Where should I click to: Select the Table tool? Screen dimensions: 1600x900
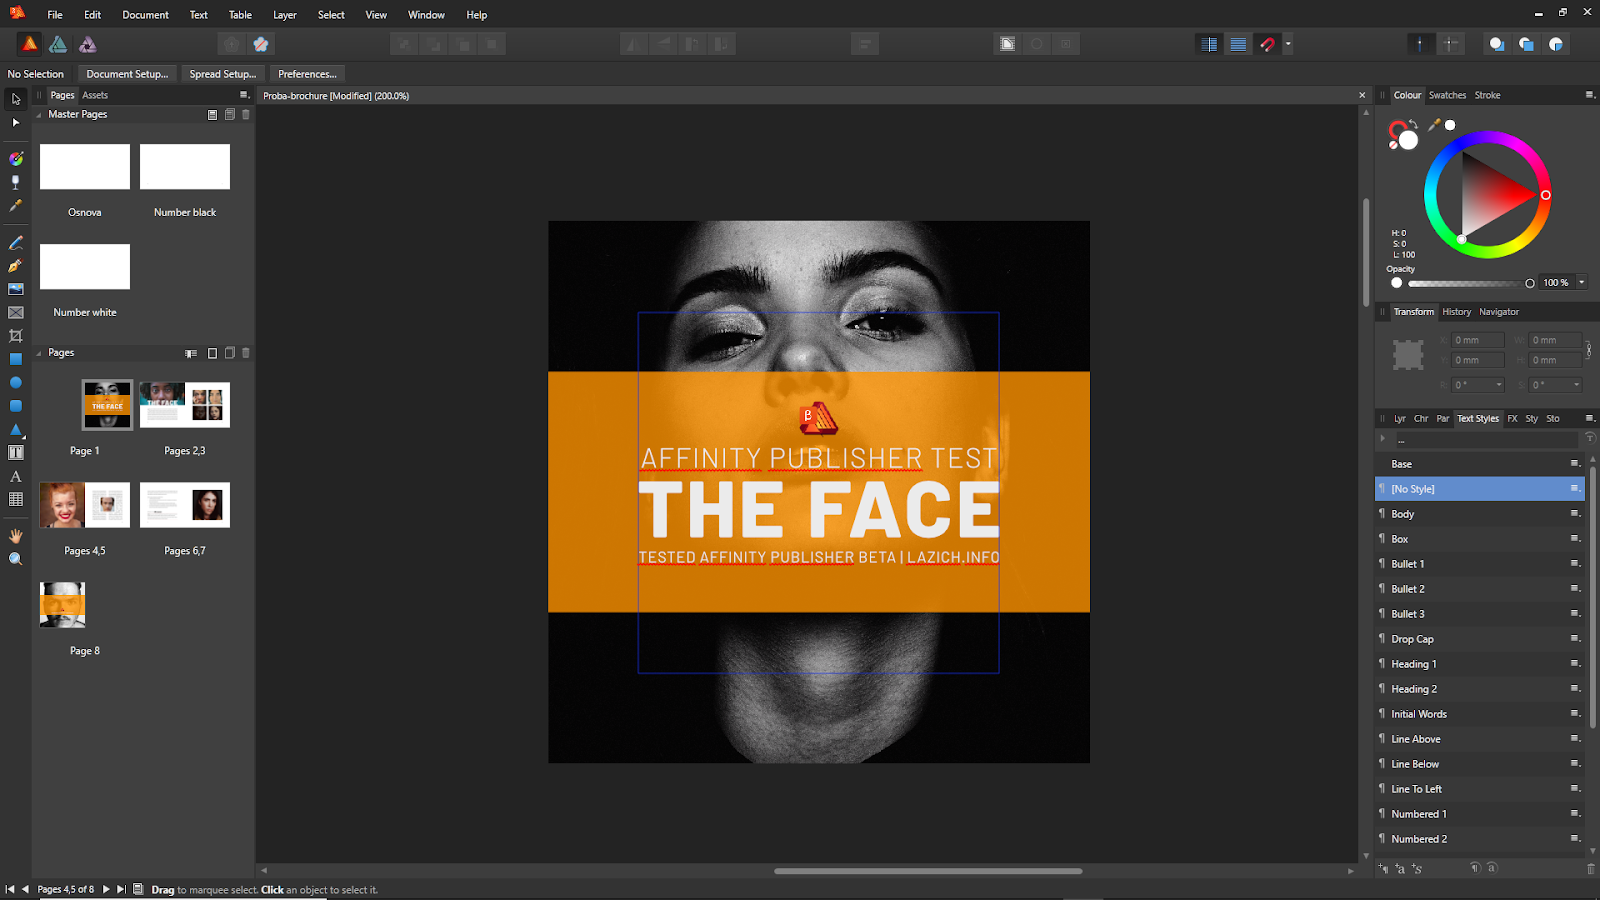pyautogui.click(x=15, y=499)
